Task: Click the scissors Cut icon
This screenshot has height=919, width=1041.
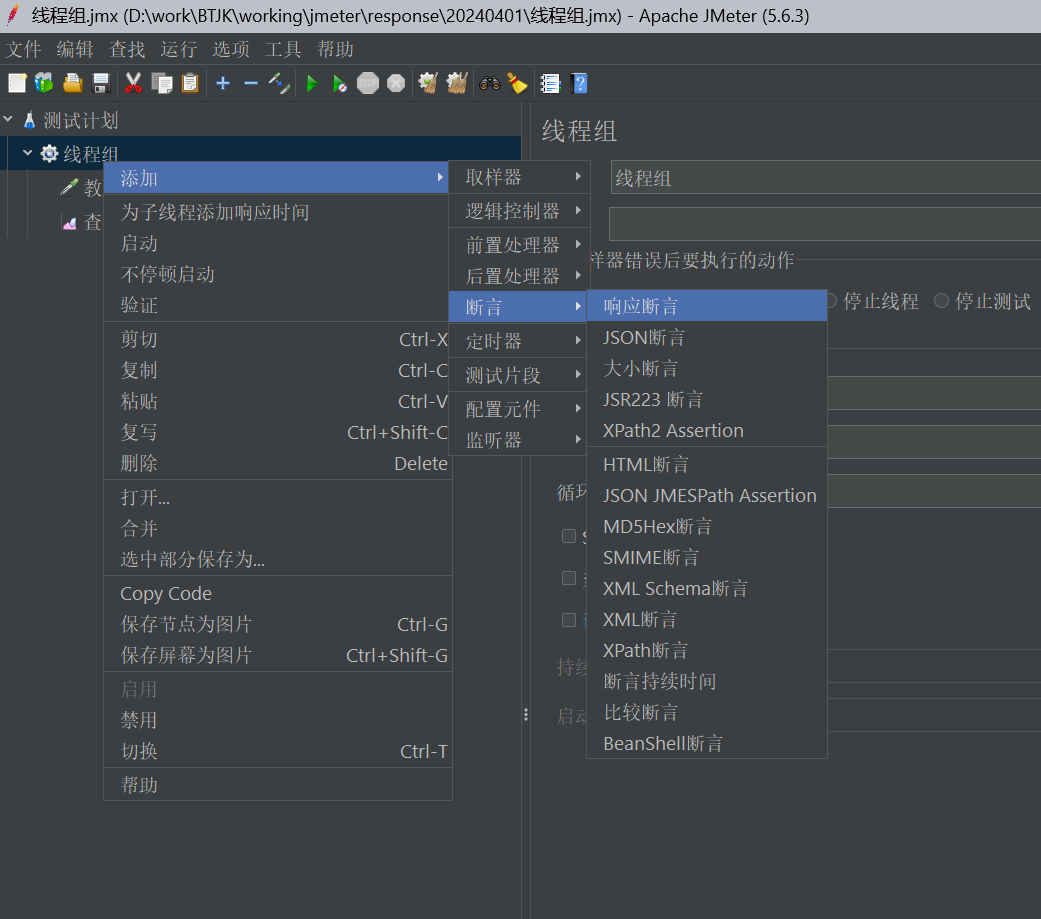Action: tap(133, 83)
